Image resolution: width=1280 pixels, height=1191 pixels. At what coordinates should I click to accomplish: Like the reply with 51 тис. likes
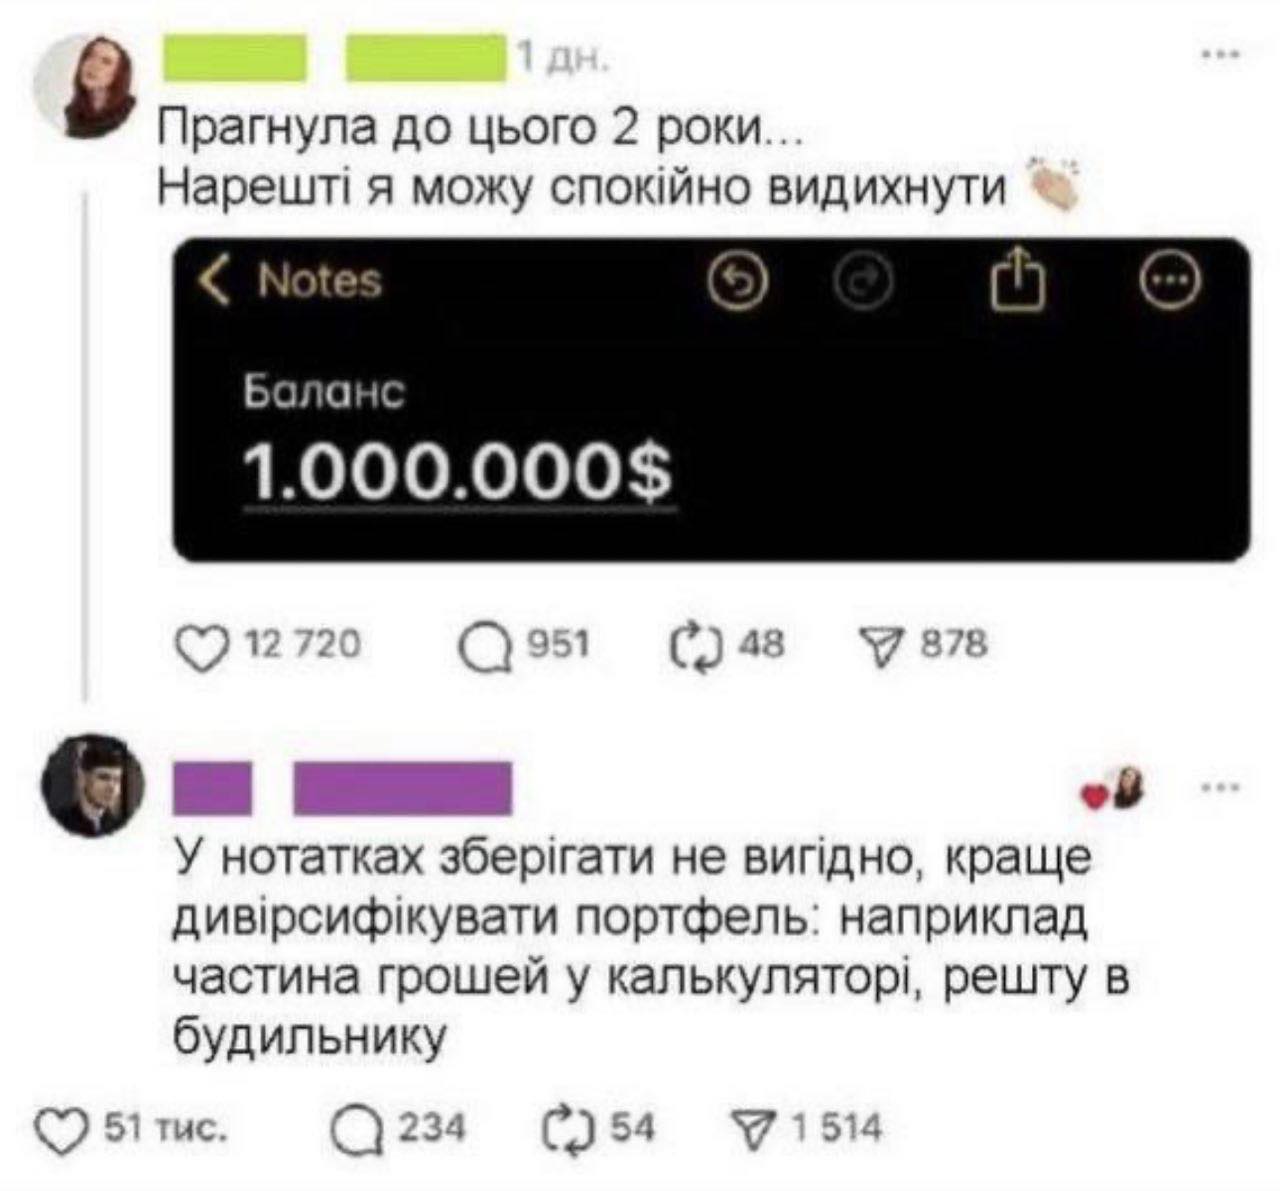61,1131
